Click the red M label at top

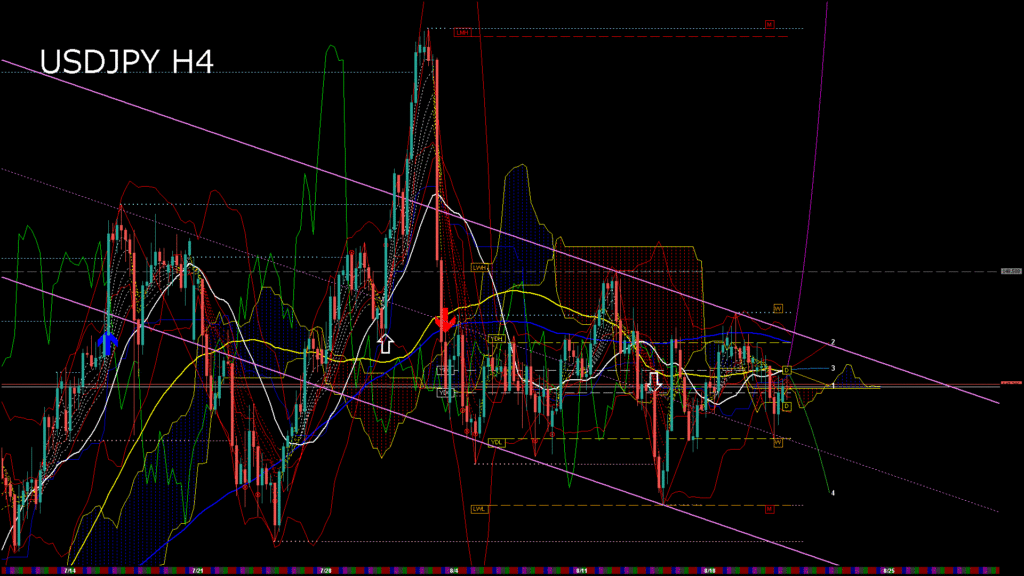(x=770, y=24)
